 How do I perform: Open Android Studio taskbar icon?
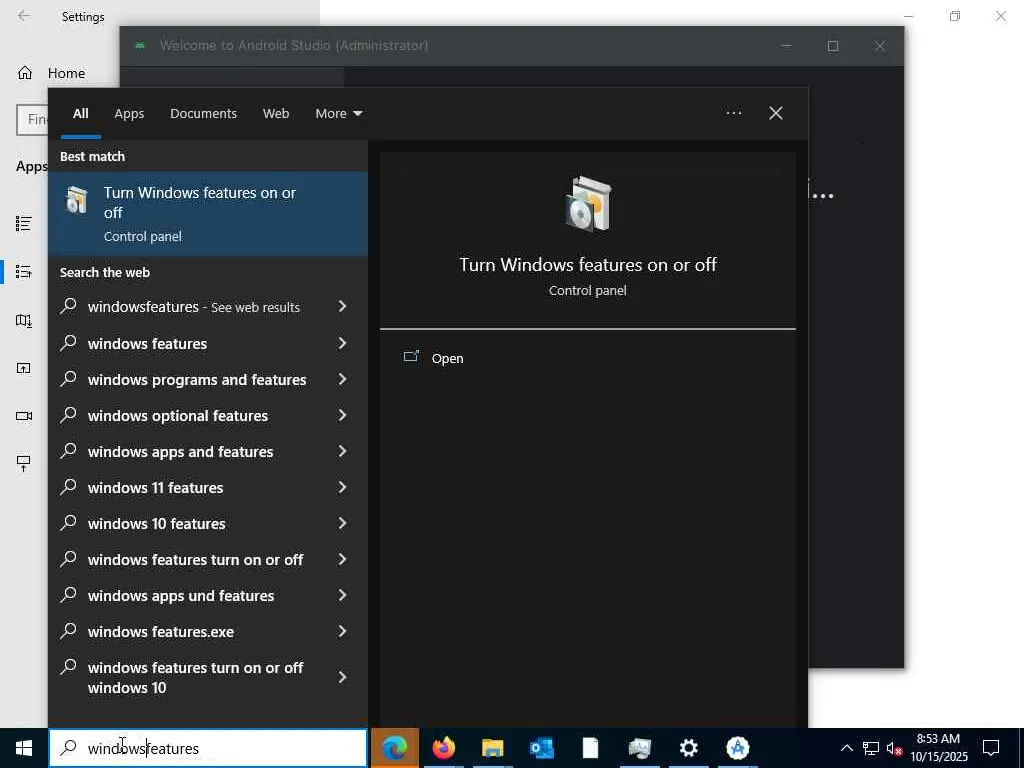[737, 748]
